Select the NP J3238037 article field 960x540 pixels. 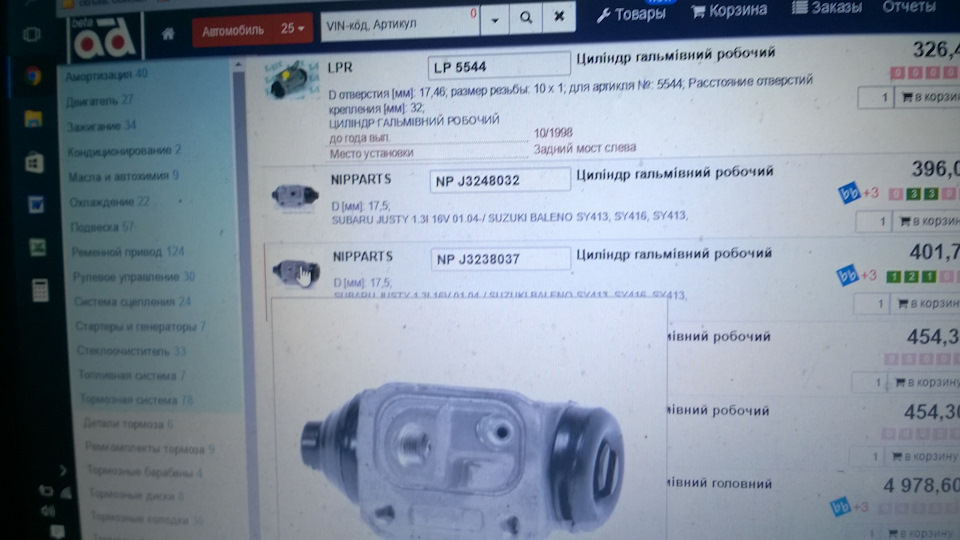click(500, 258)
